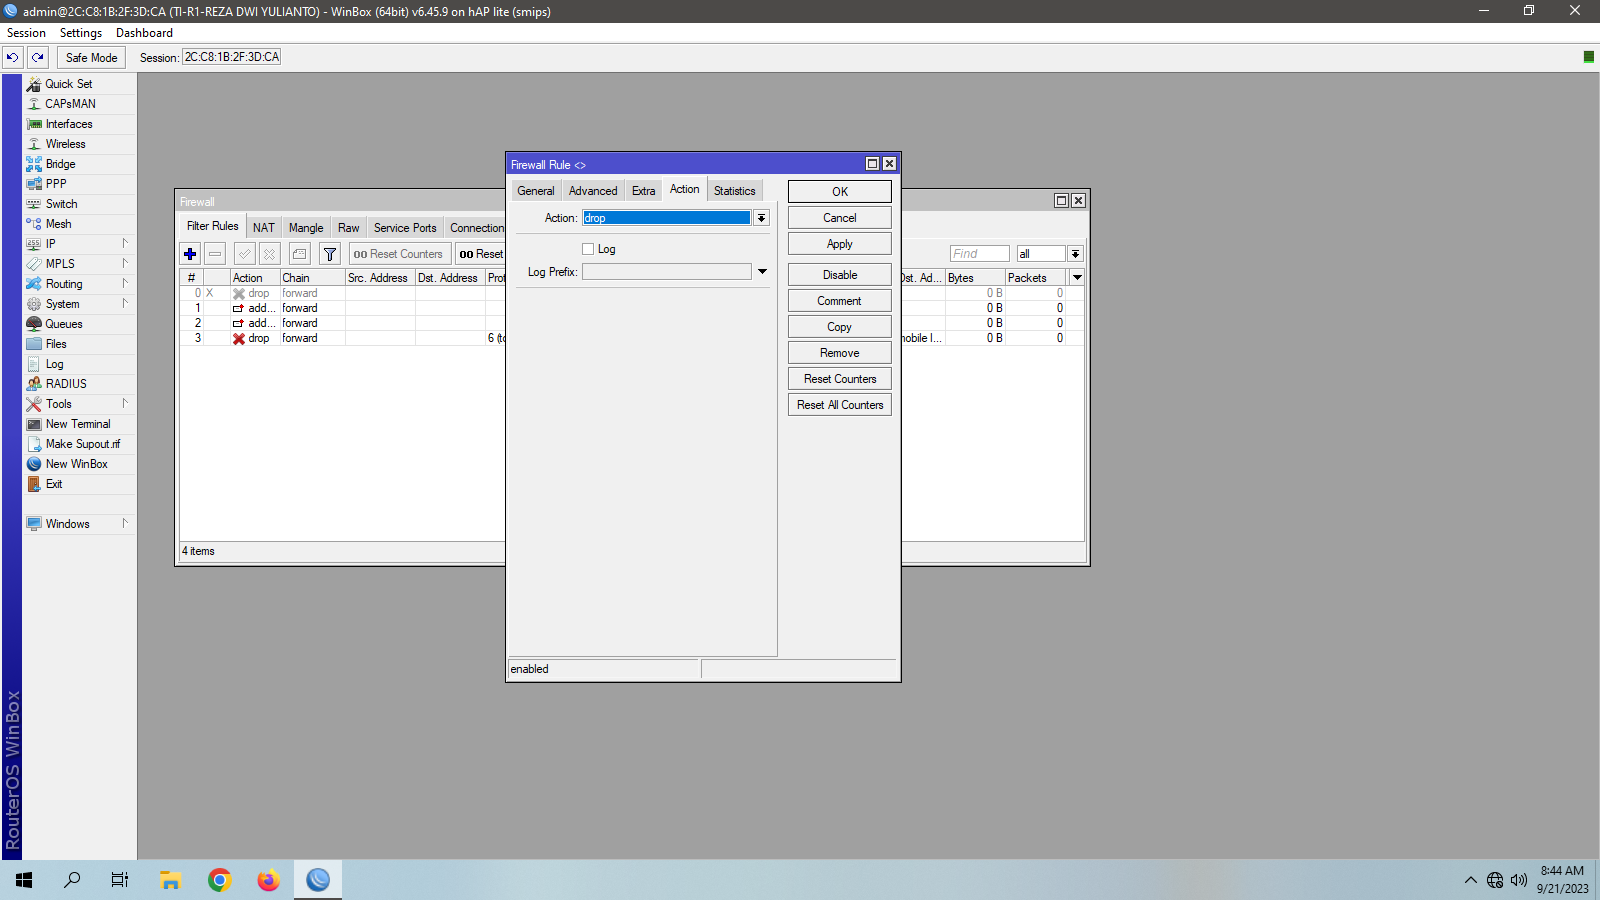The height and width of the screenshot is (900, 1600).
Task: Open the Session menu
Action: click(x=26, y=33)
